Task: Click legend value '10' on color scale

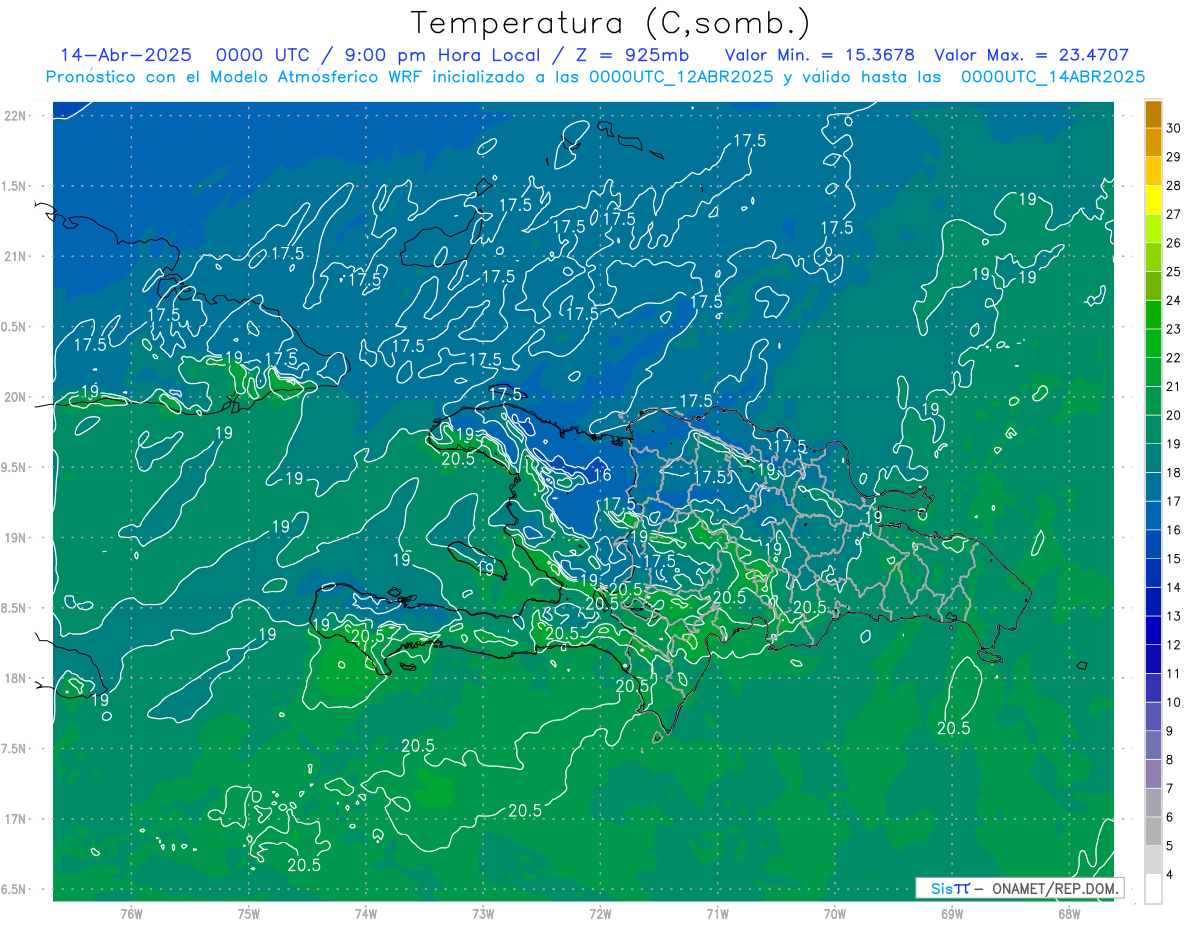Action: pyautogui.click(x=1174, y=703)
